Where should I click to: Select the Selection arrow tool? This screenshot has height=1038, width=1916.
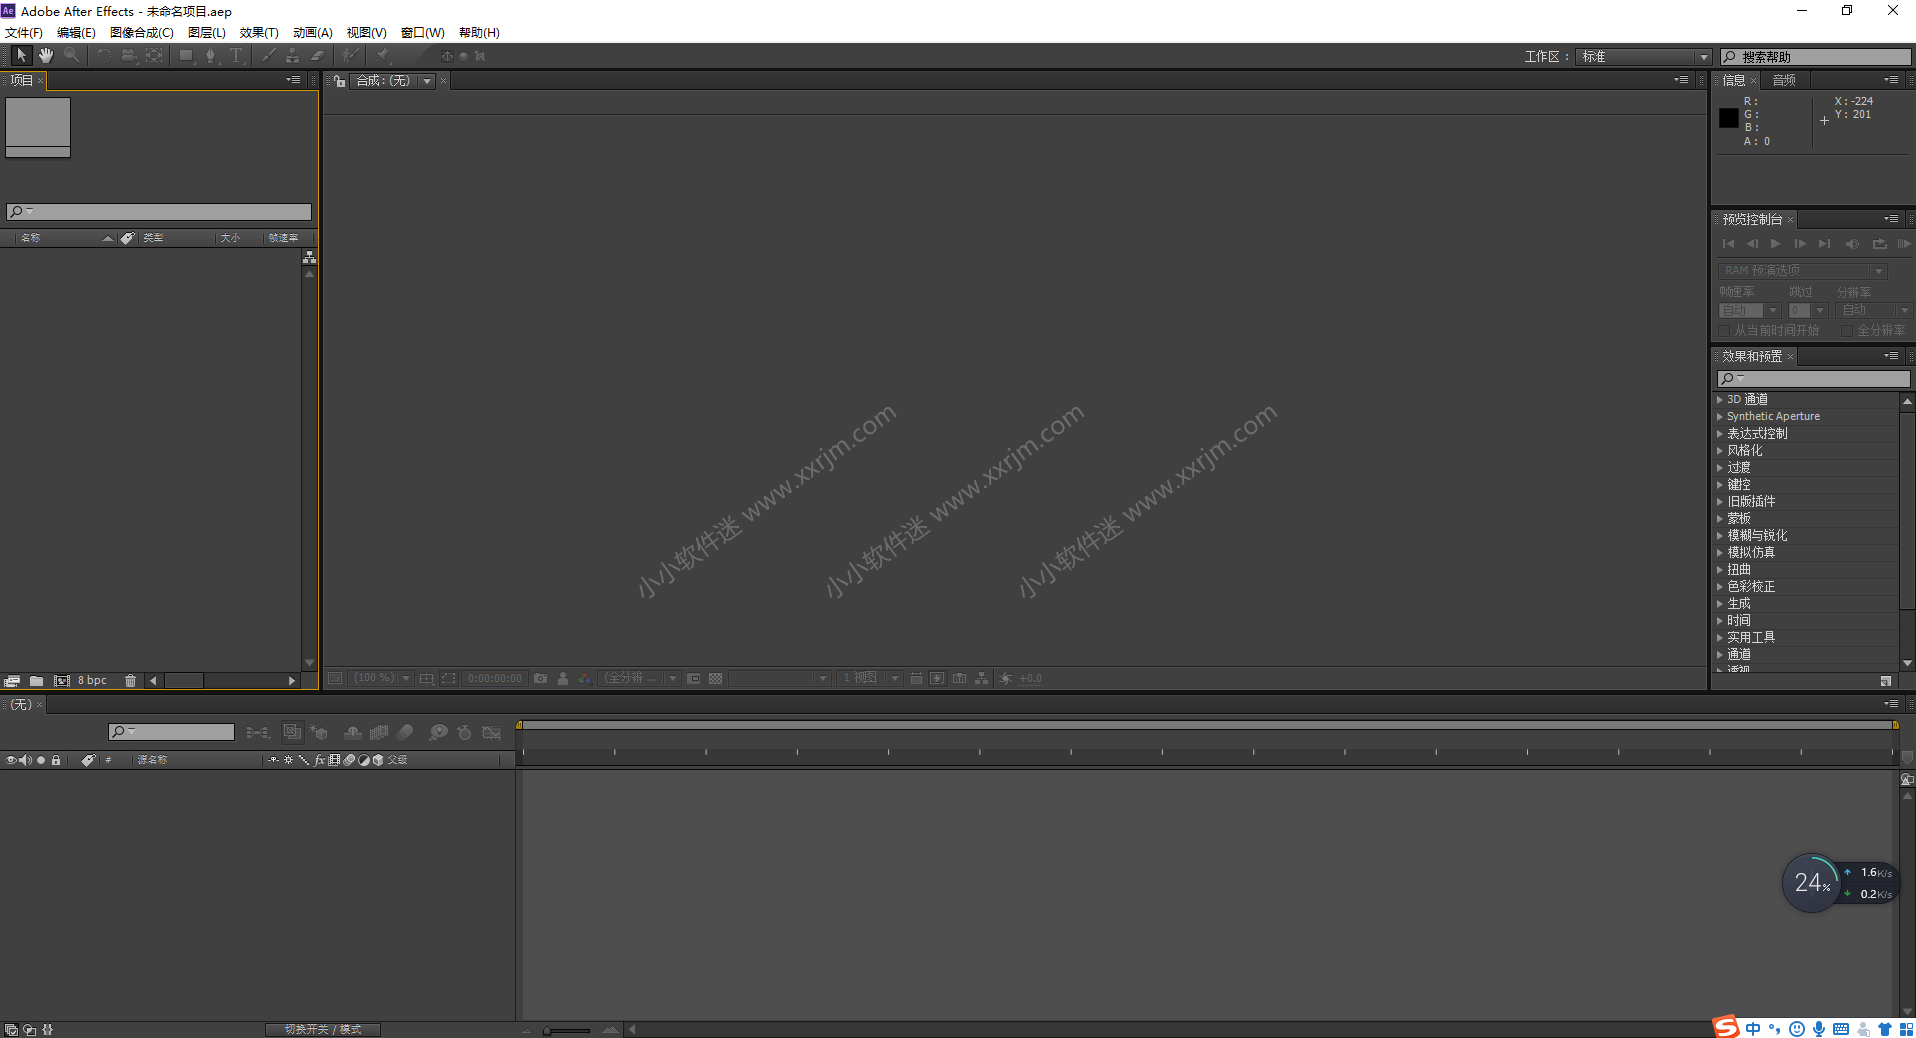[21, 56]
